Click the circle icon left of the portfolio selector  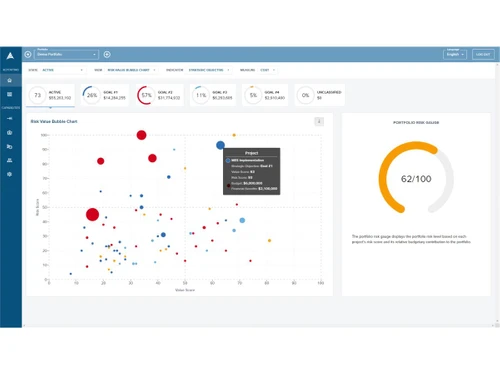coord(28,54)
